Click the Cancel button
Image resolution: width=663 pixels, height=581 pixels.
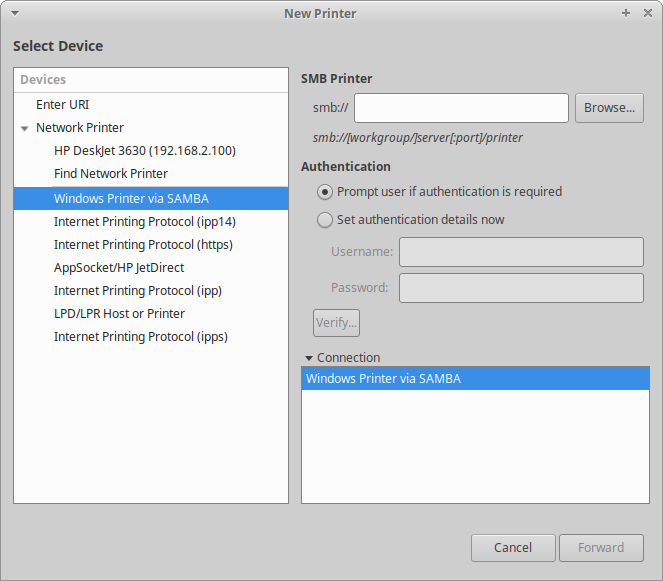tap(513, 547)
